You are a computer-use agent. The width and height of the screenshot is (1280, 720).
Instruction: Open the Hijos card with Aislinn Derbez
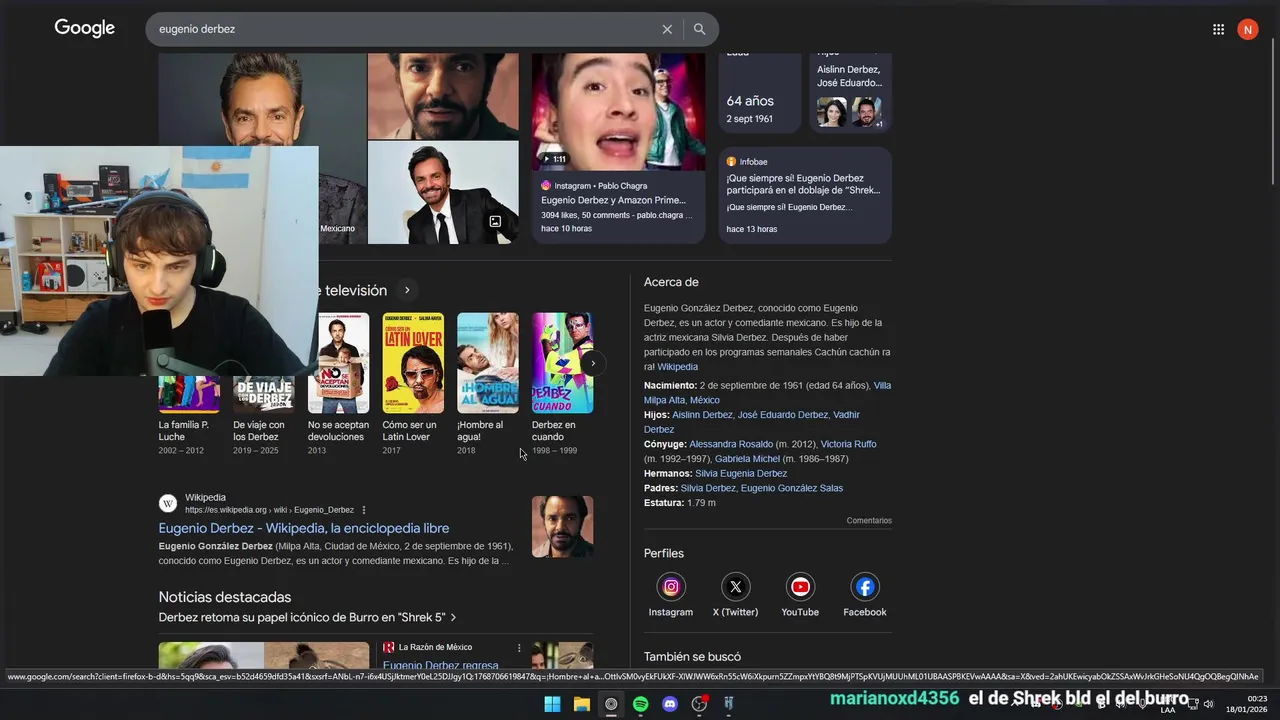click(850, 93)
